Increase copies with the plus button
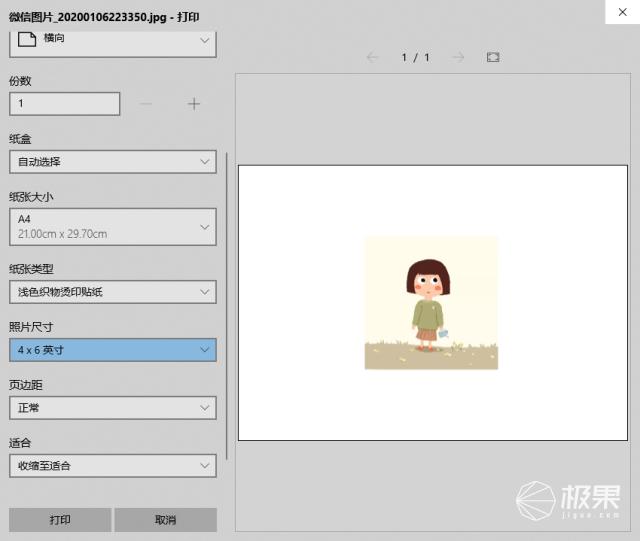 [194, 104]
